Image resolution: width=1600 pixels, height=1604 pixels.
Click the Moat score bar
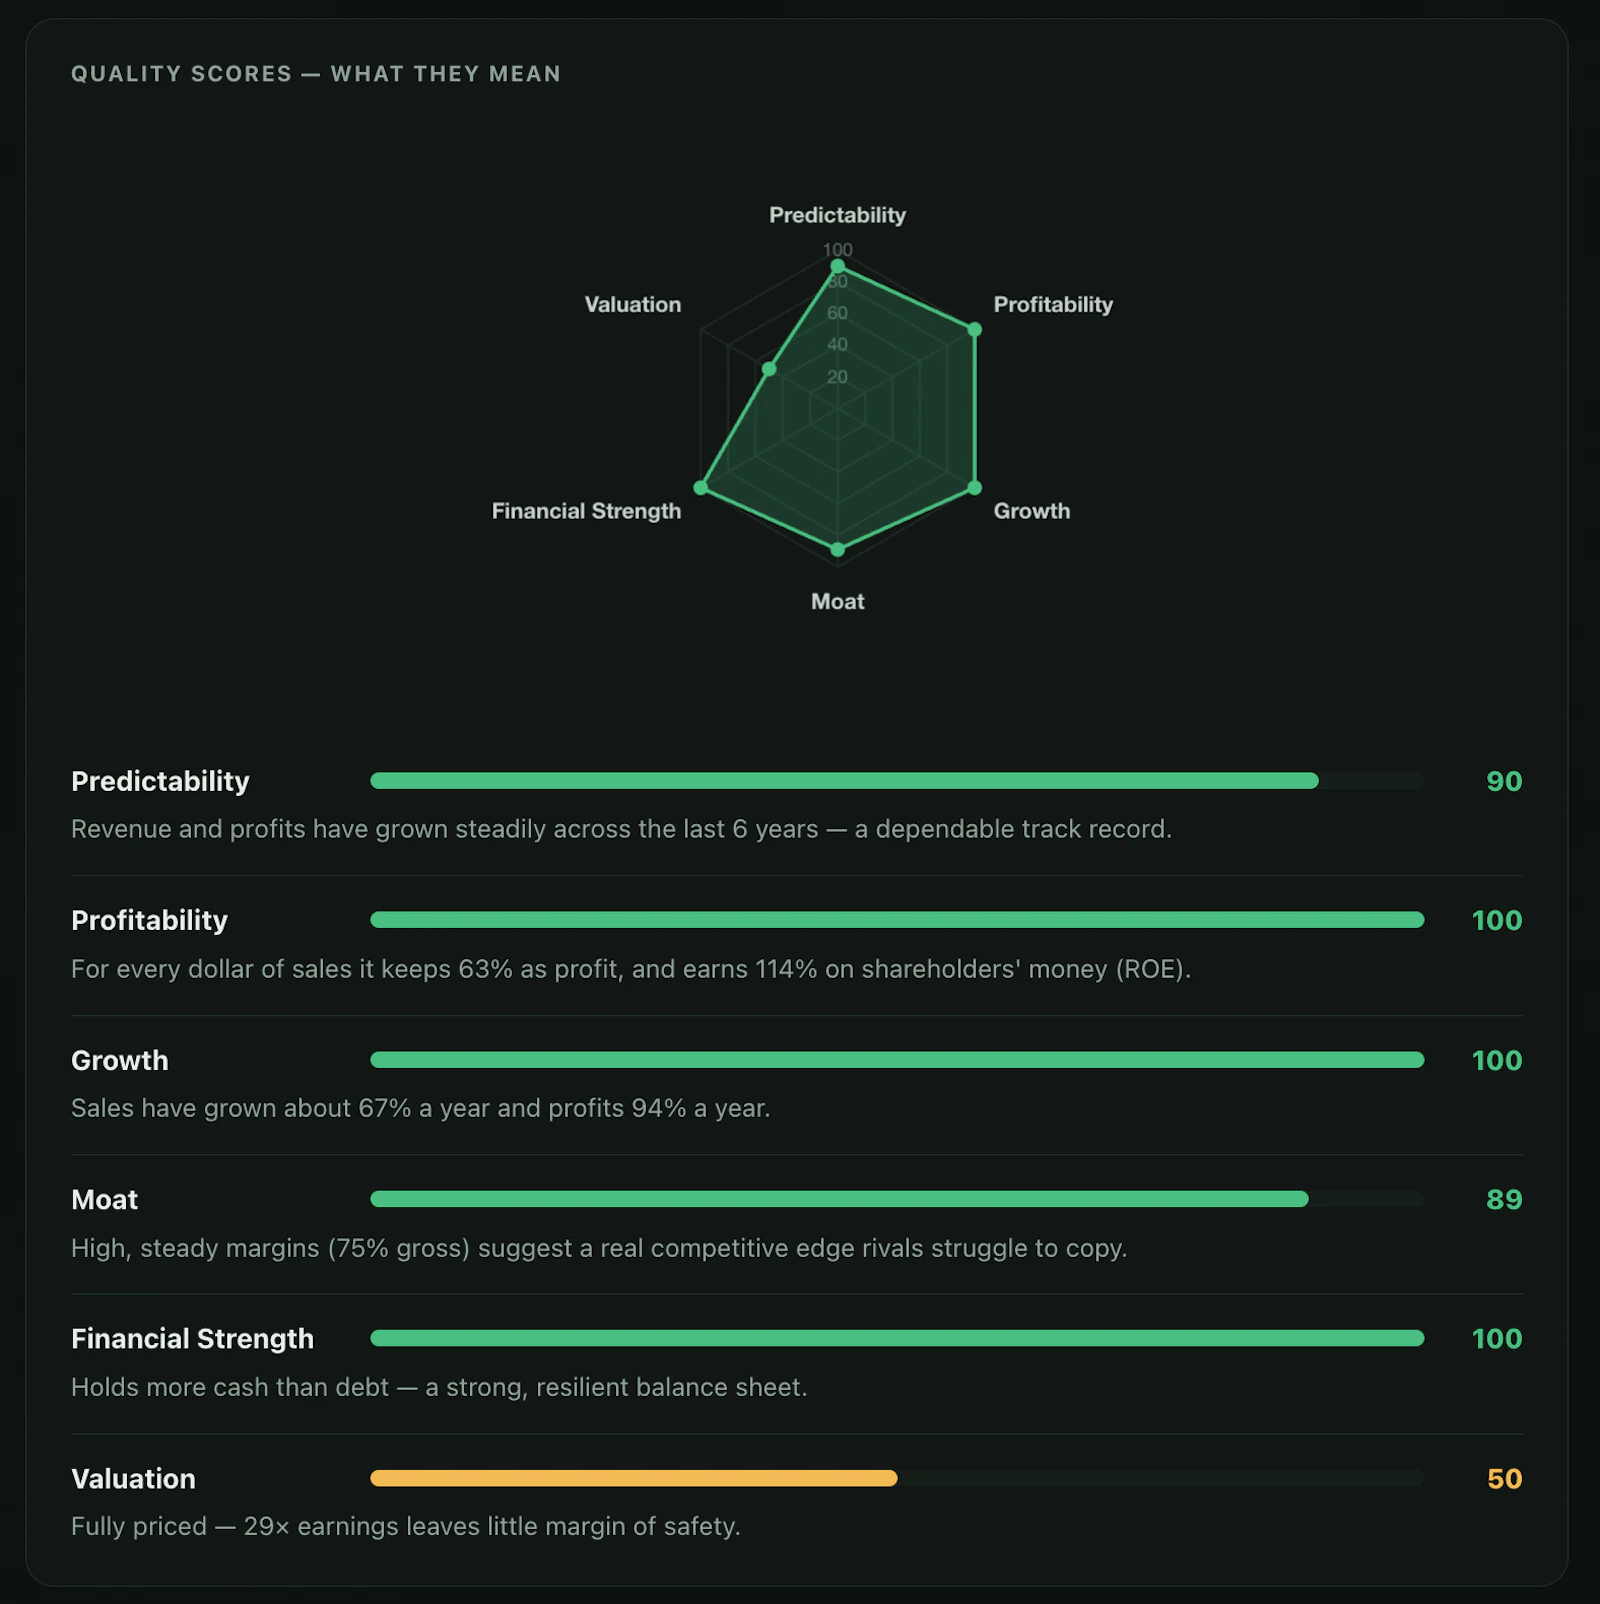(x=897, y=1199)
